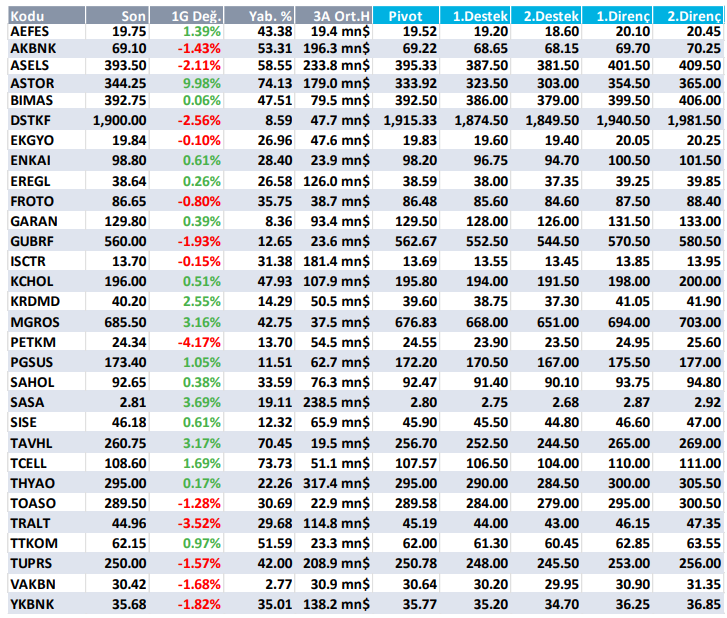This screenshot has width=727, height=618.
Task: Click the YKBNK ticker cell
Action: (32, 605)
